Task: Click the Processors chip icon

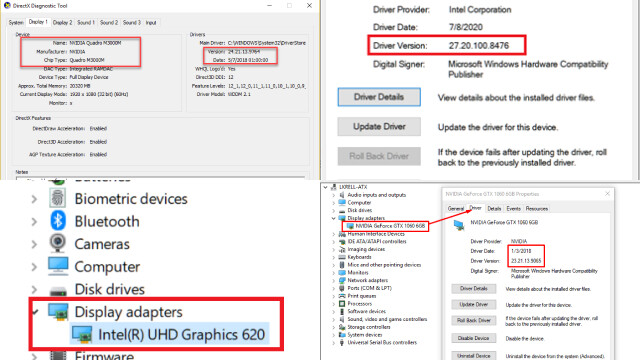Action: tap(342, 303)
